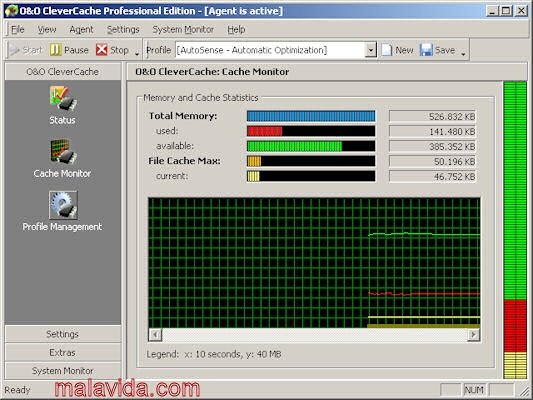The image size is (533, 400).
Task: Click the vertical memory usage meter bar
Action: pyautogui.click(x=515, y=230)
